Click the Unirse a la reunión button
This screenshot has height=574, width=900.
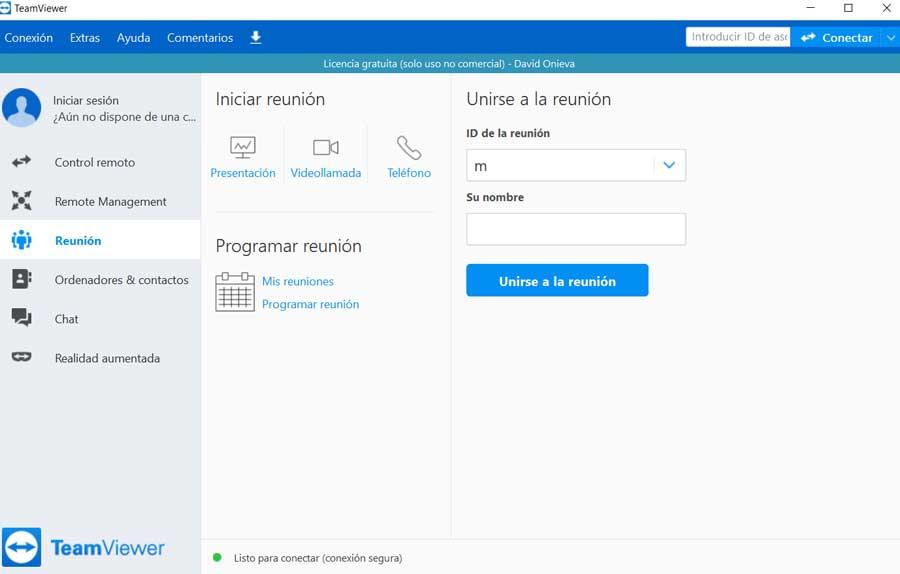(x=557, y=280)
